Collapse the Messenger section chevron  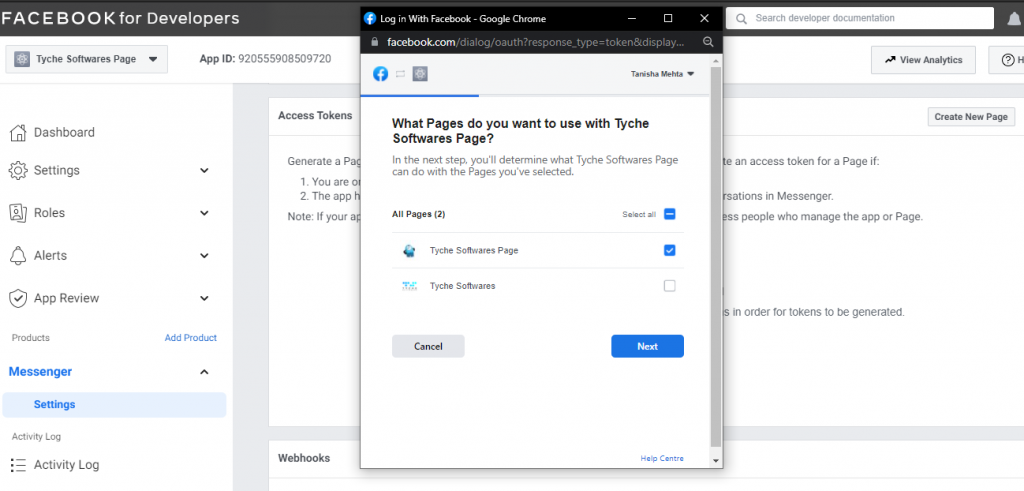(204, 372)
